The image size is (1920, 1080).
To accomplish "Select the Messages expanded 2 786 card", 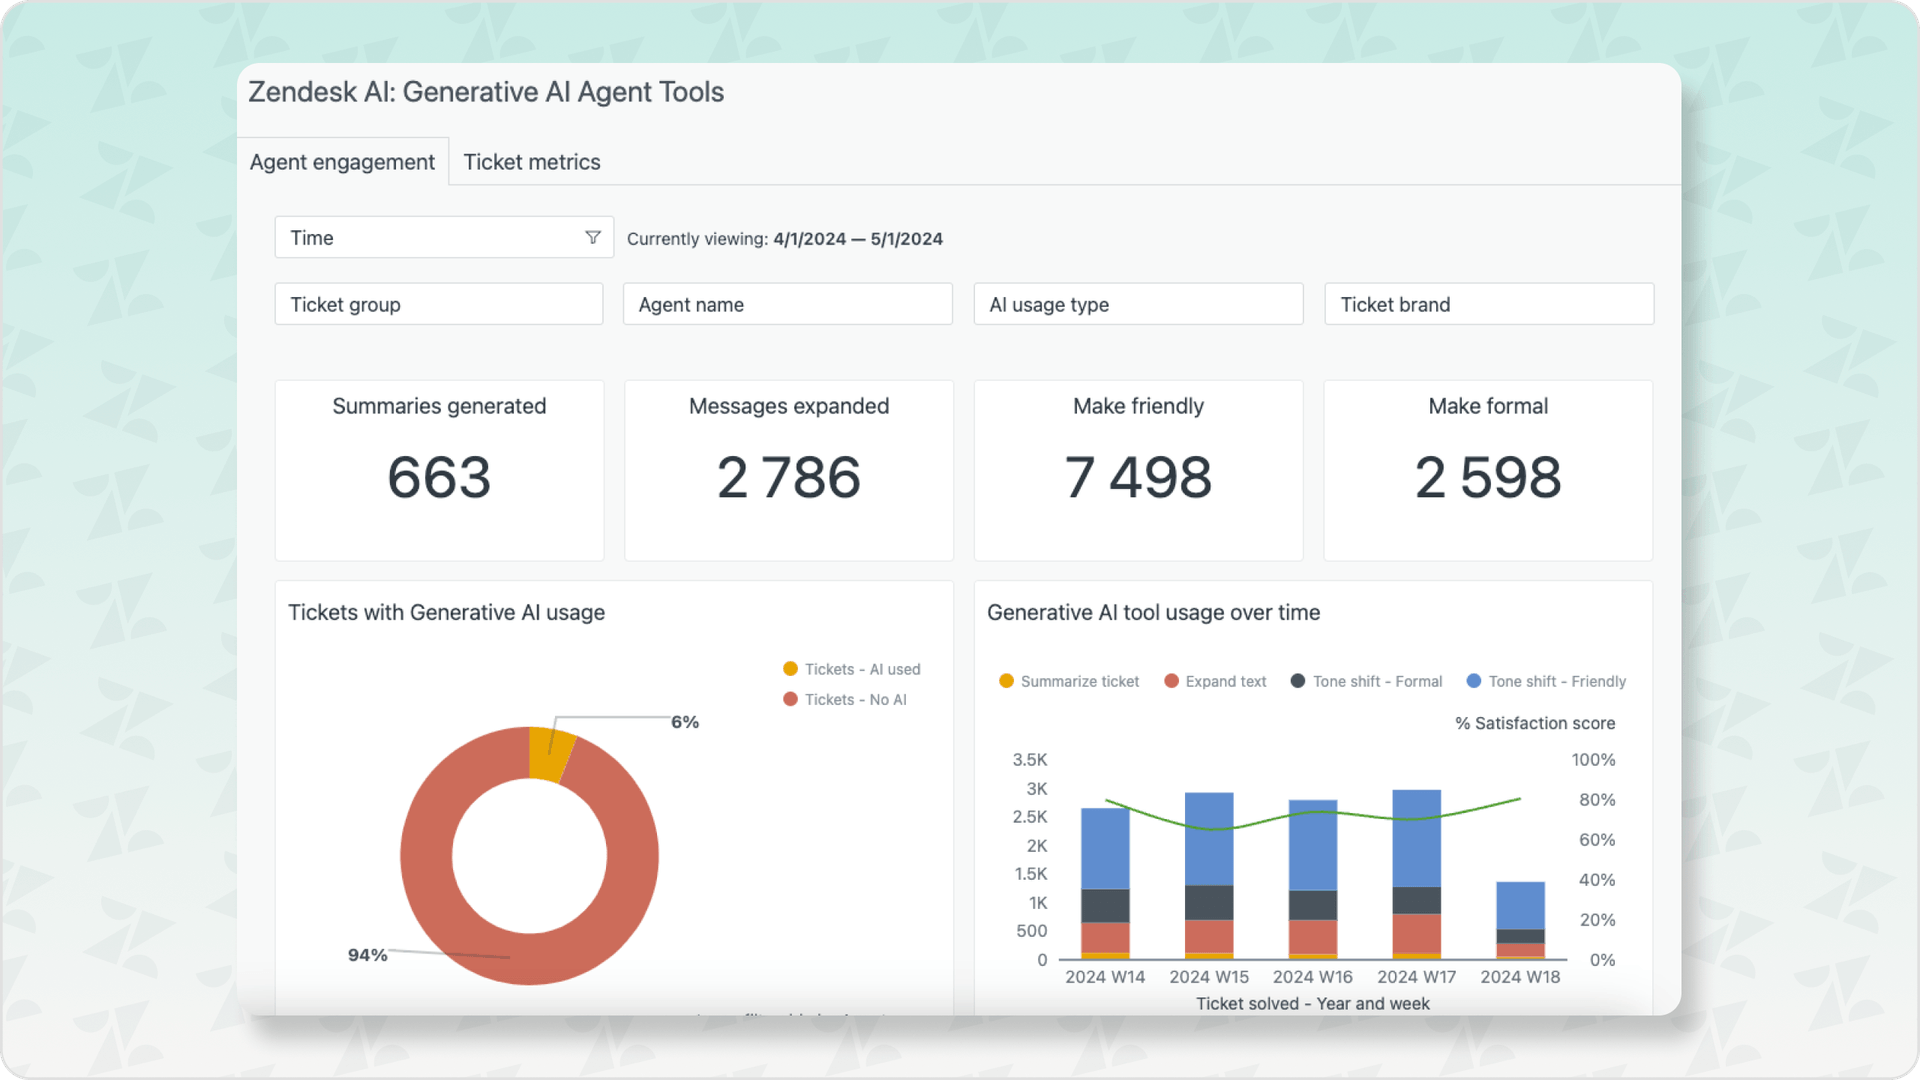I will [789, 470].
